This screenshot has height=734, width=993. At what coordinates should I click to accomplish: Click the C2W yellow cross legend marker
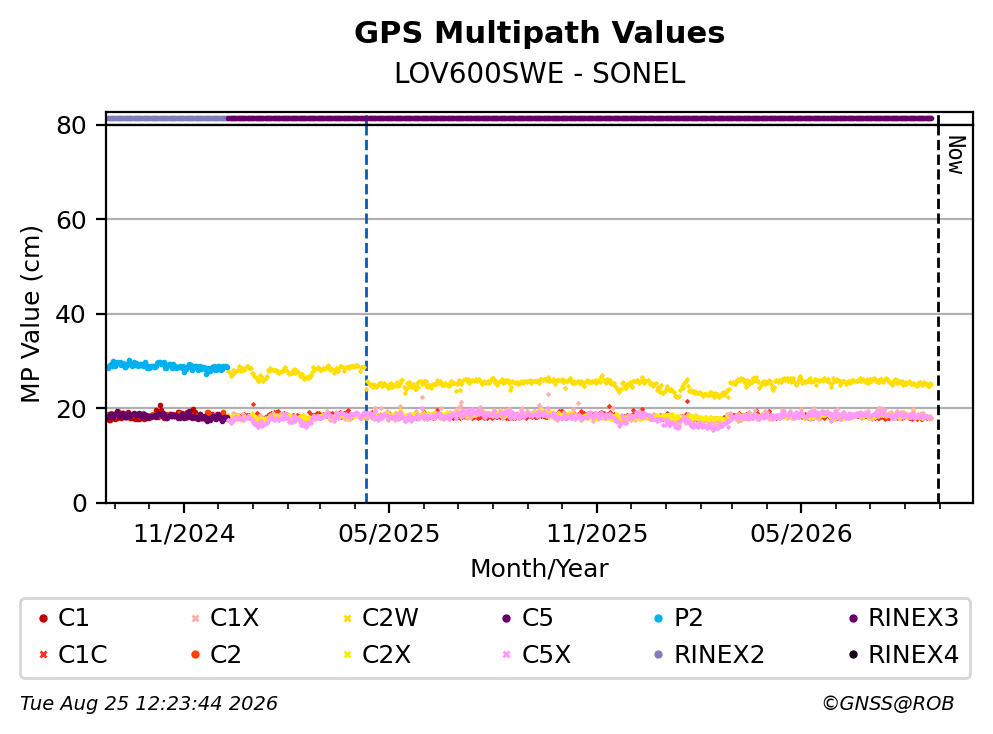(347, 618)
